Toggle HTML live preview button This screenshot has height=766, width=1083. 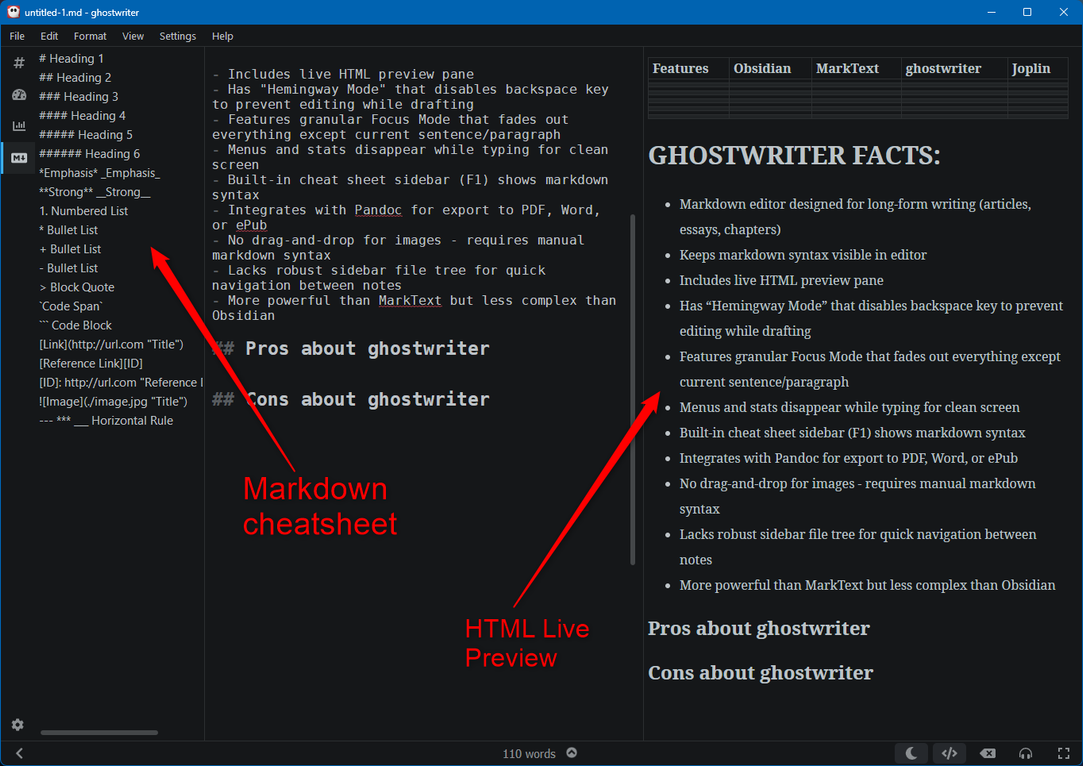(950, 753)
